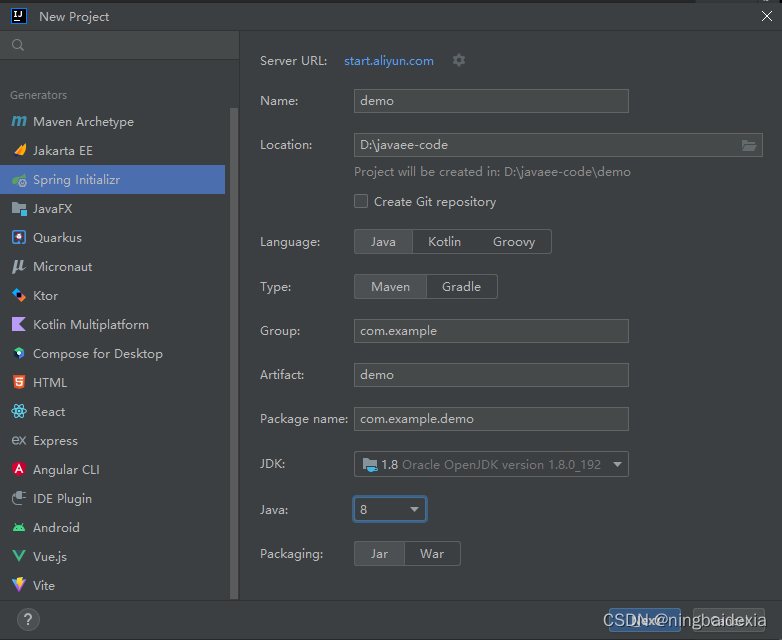Viewport: 782px width, 640px height.
Task: Click the Quarkus generator icon
Action: [19, 237]
